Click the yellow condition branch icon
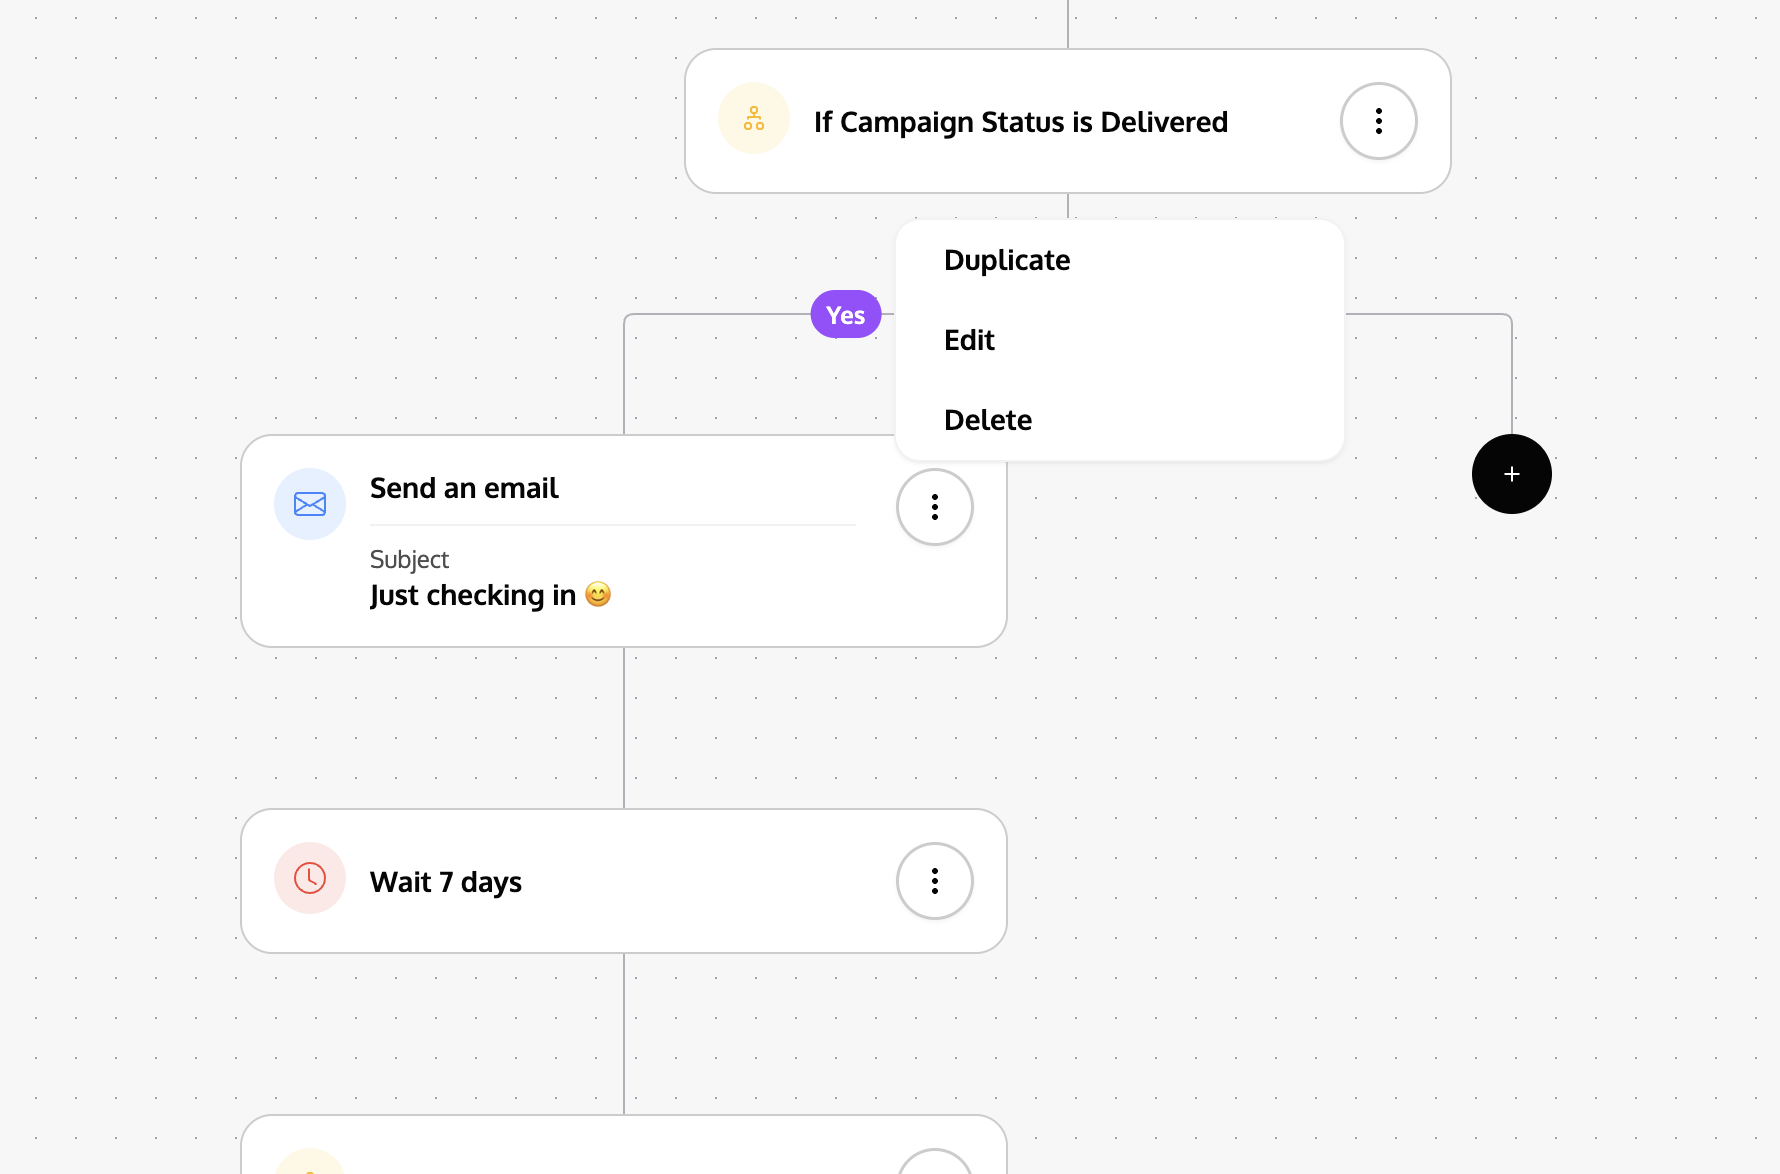Screen dimensions: 1780x1174 pos(754,118)
